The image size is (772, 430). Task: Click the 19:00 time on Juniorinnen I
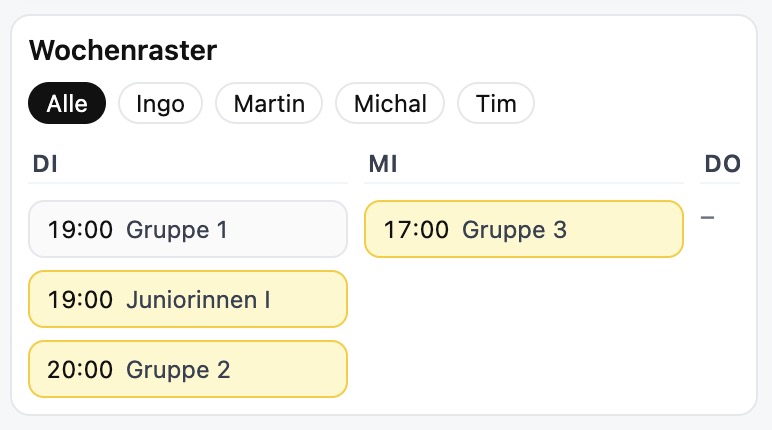click(x=81, y=299)
